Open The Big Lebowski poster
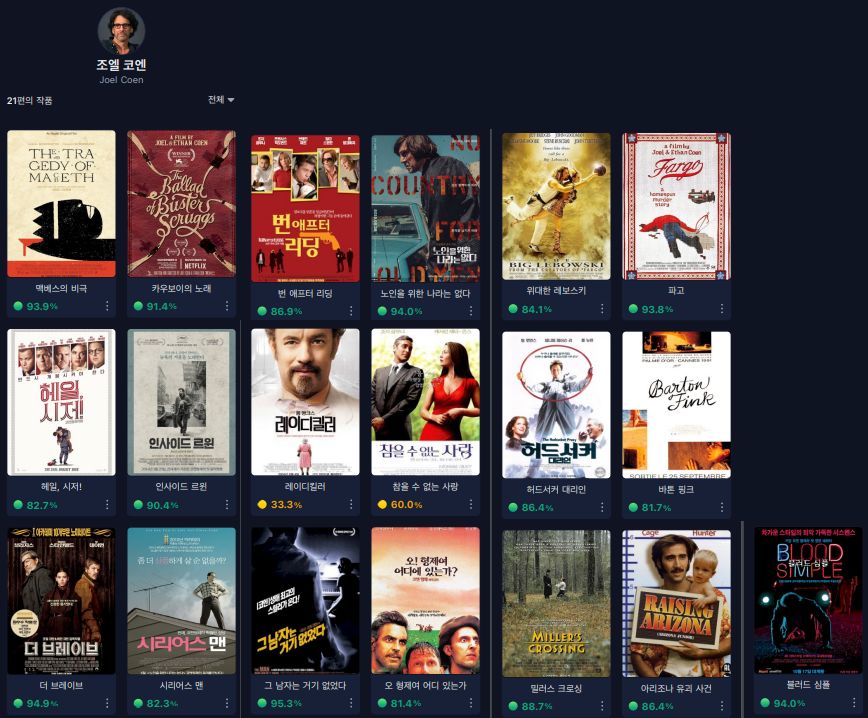The image size is (868, 718). point(556,206)
